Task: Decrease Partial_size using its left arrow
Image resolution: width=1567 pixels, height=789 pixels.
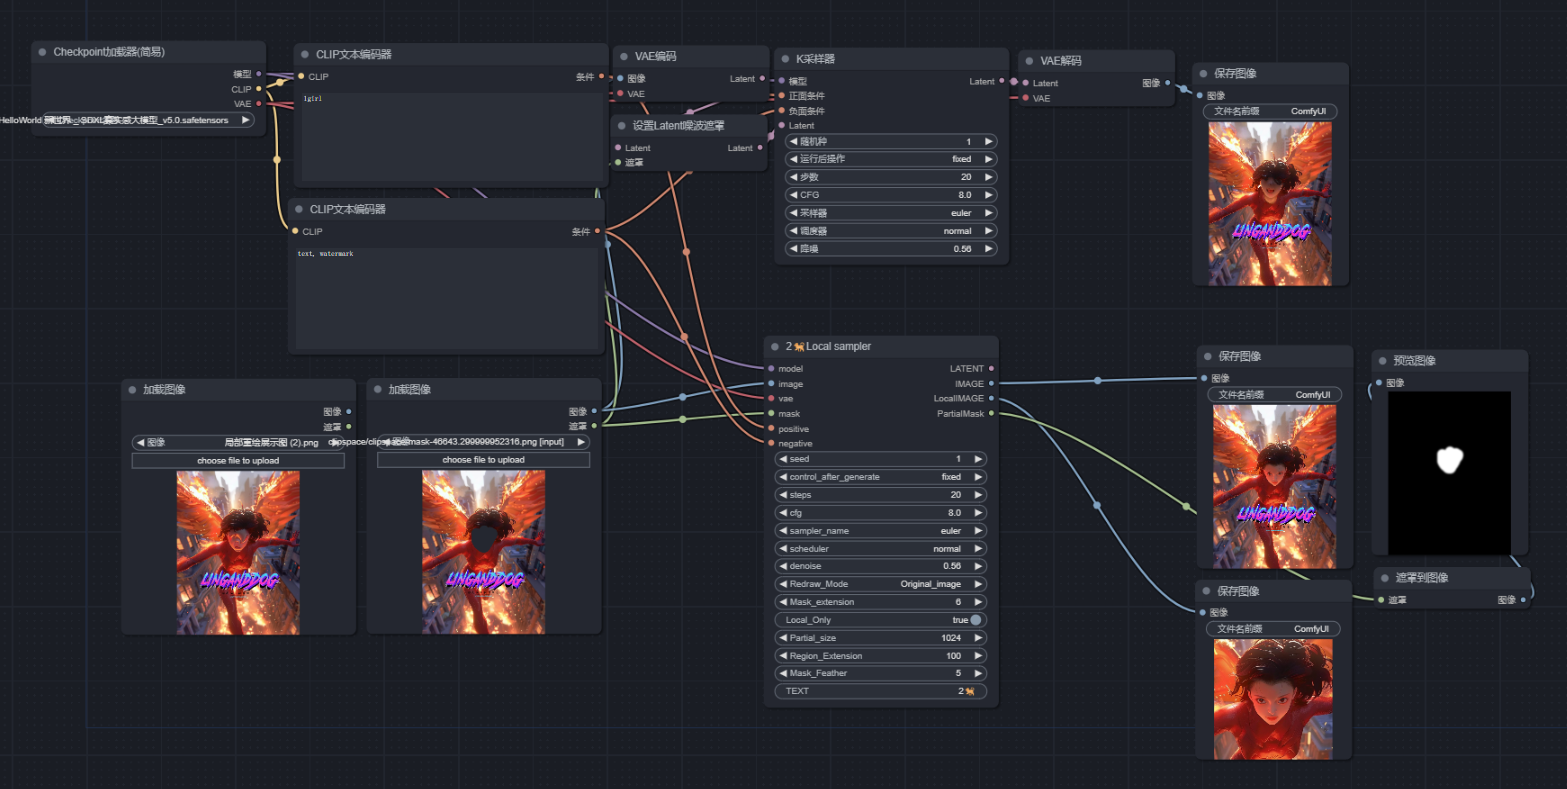Action: point(782,638)
